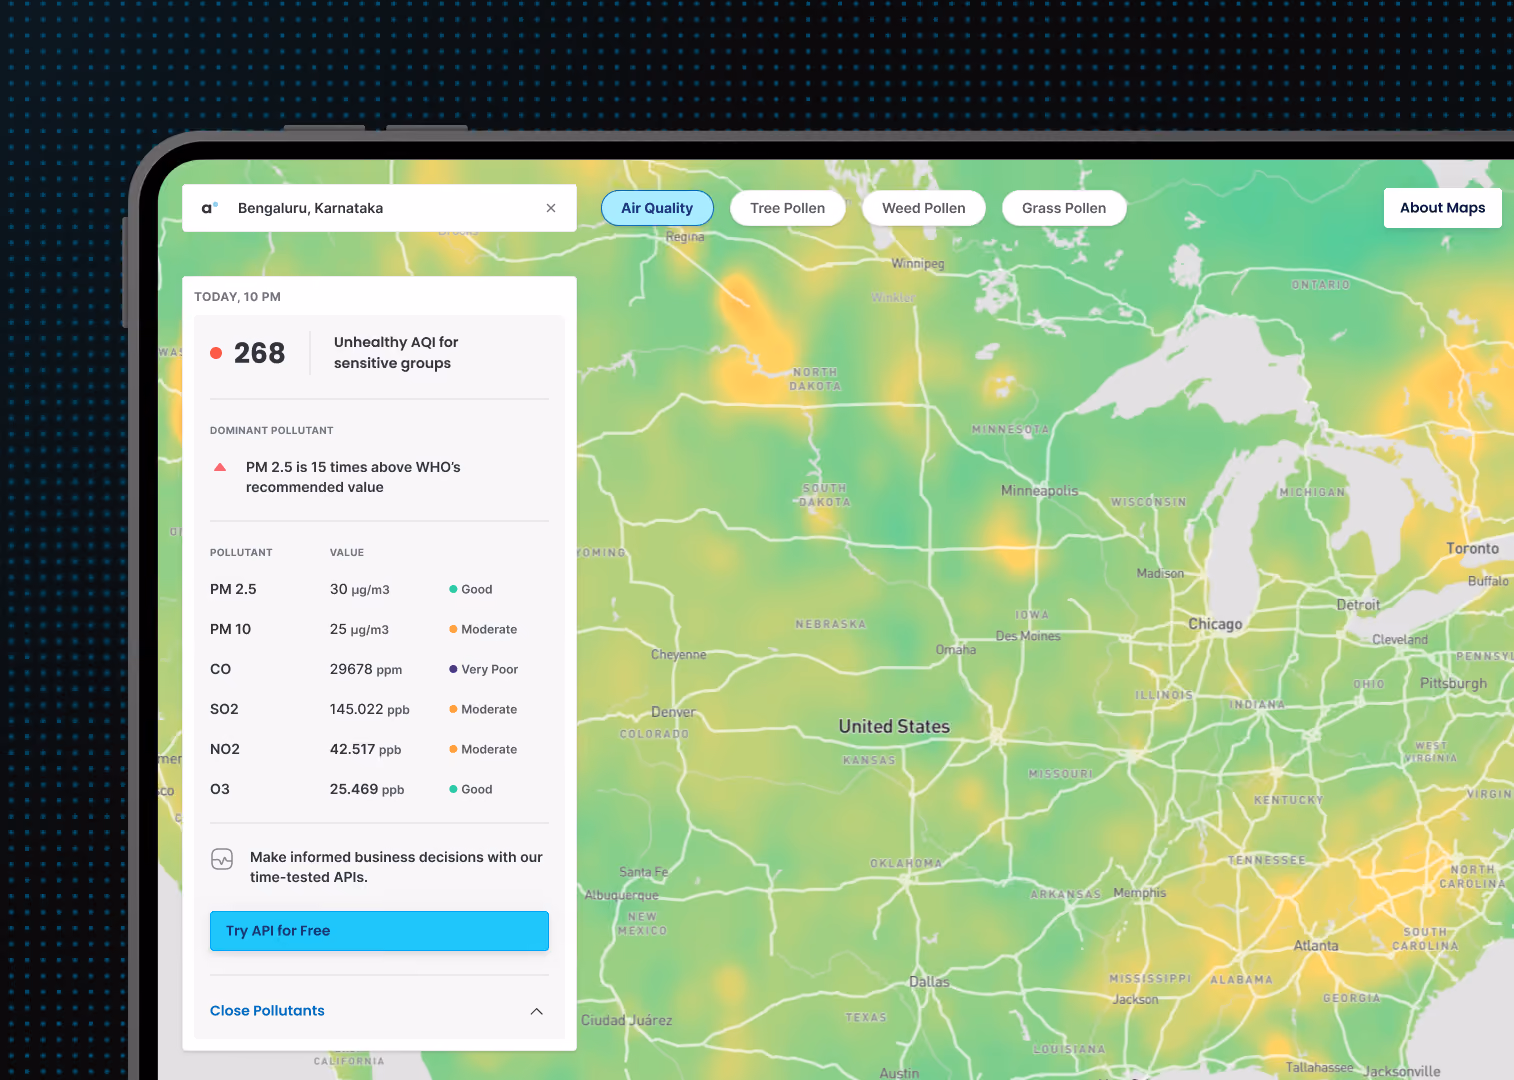Screen dimensions: 1514x1080
Task: Switch to Tree Pollen tab
Action: pyautogui.click(x=788, y=208)
